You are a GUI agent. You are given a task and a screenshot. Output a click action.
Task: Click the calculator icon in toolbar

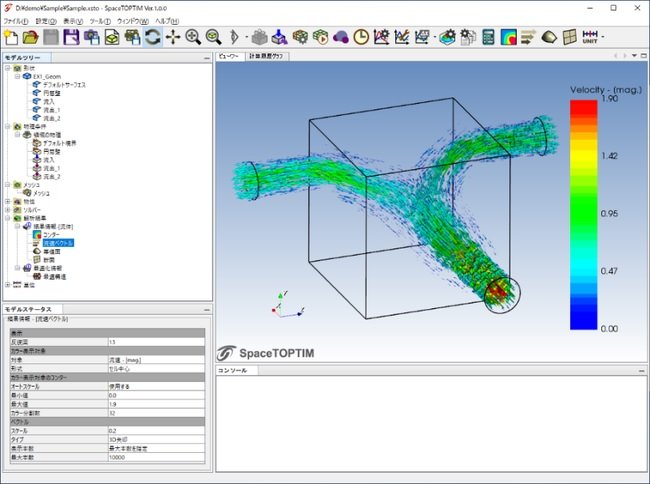click(x=488, y=37)
